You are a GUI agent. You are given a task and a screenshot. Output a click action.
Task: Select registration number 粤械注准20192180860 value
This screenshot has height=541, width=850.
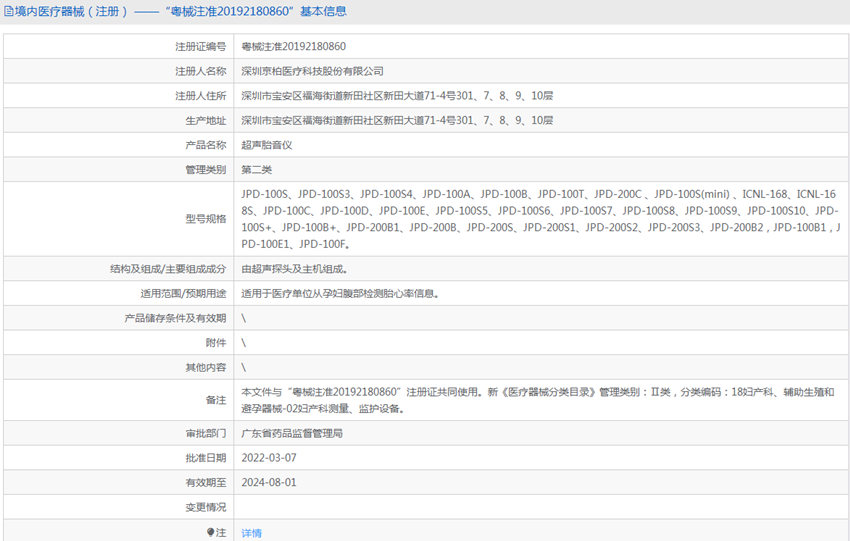pos(293,47)
